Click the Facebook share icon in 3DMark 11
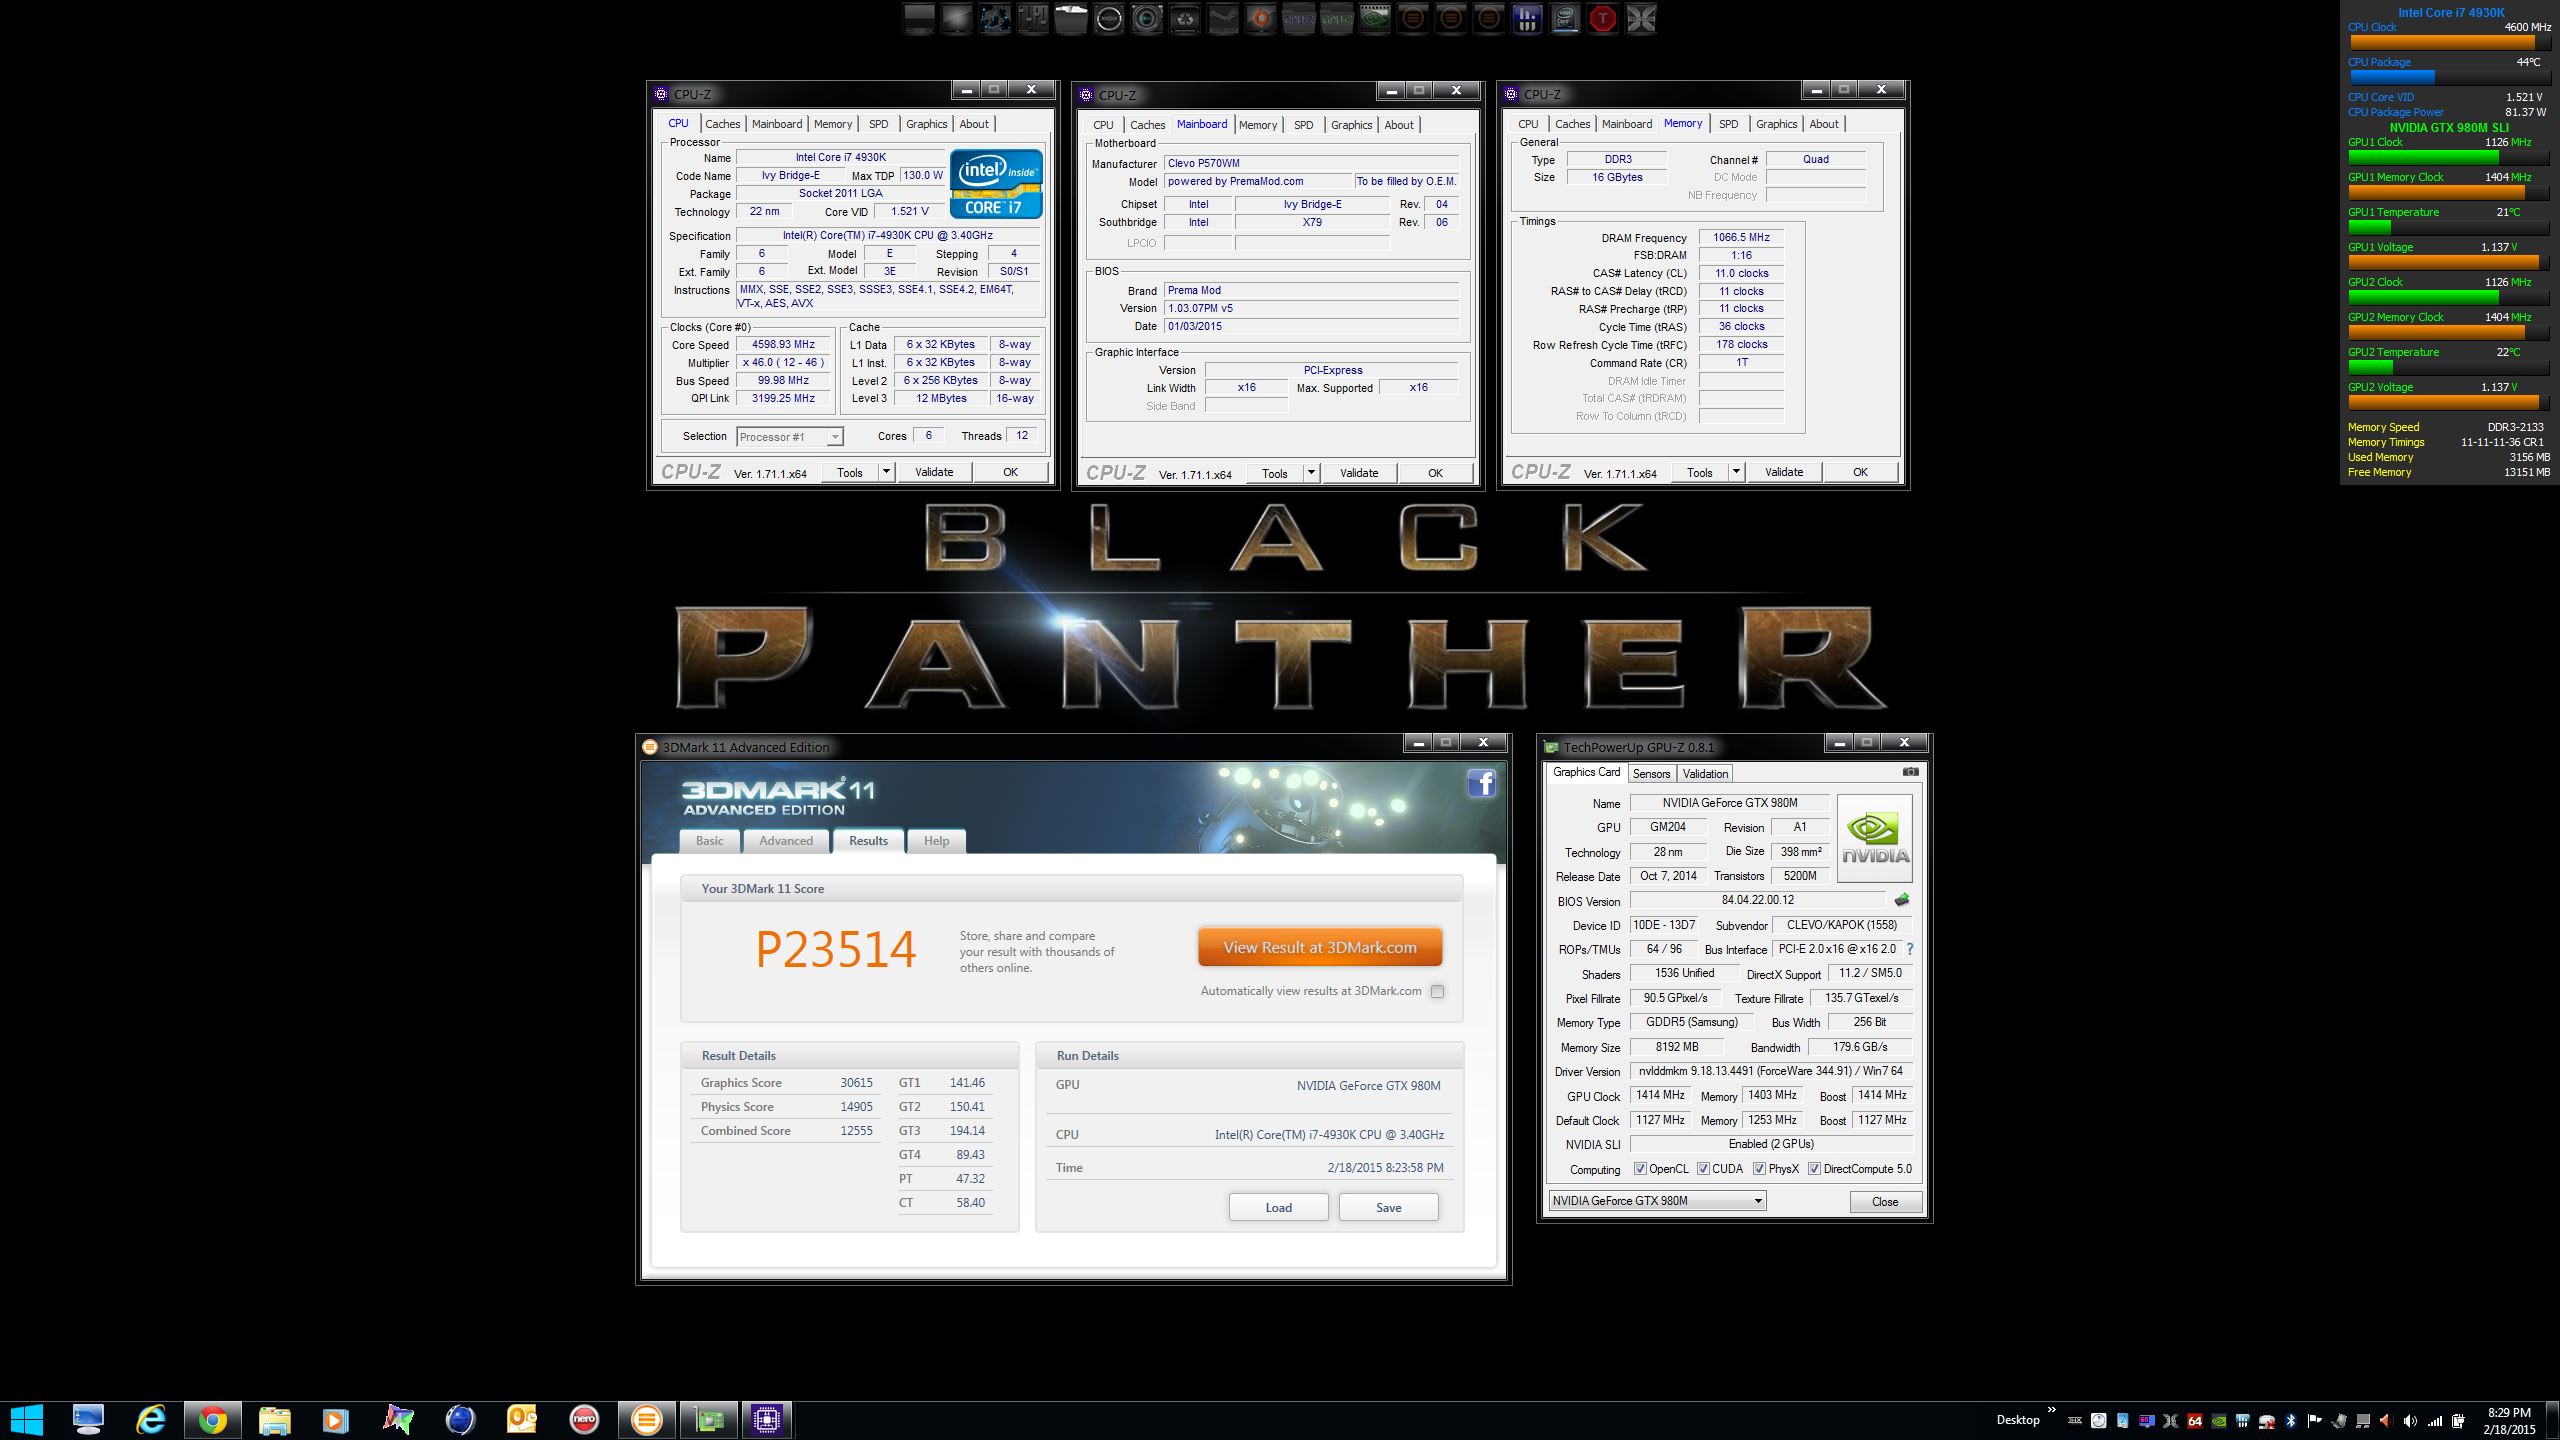The height and width of the screenshot is (1440, 2560). click(x=1481, y=783)
